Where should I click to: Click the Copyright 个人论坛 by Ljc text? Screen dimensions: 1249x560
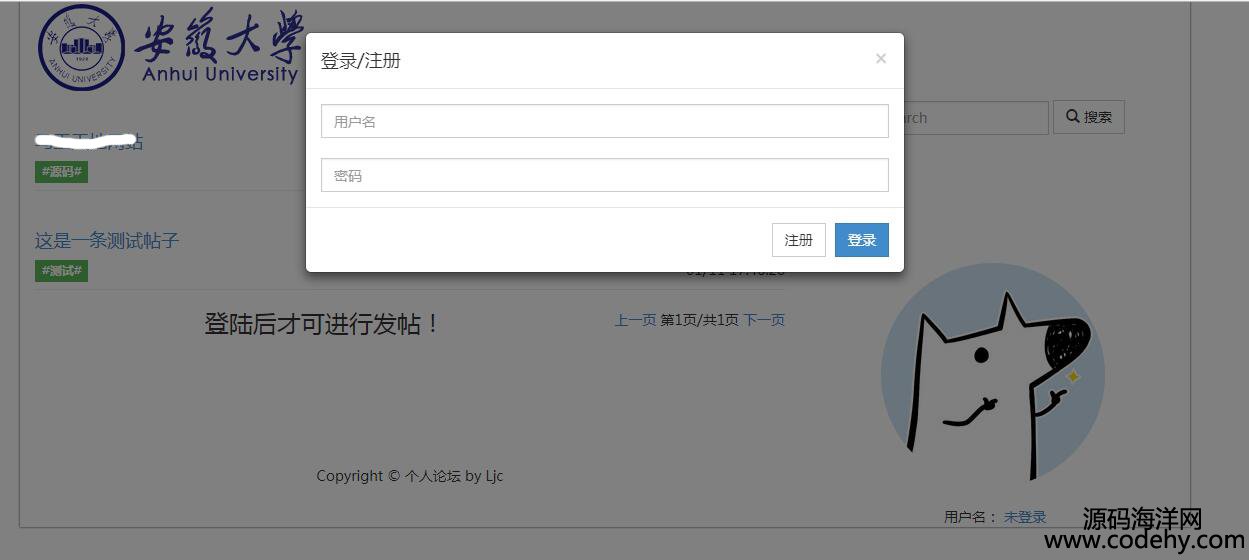coord(410,476)
